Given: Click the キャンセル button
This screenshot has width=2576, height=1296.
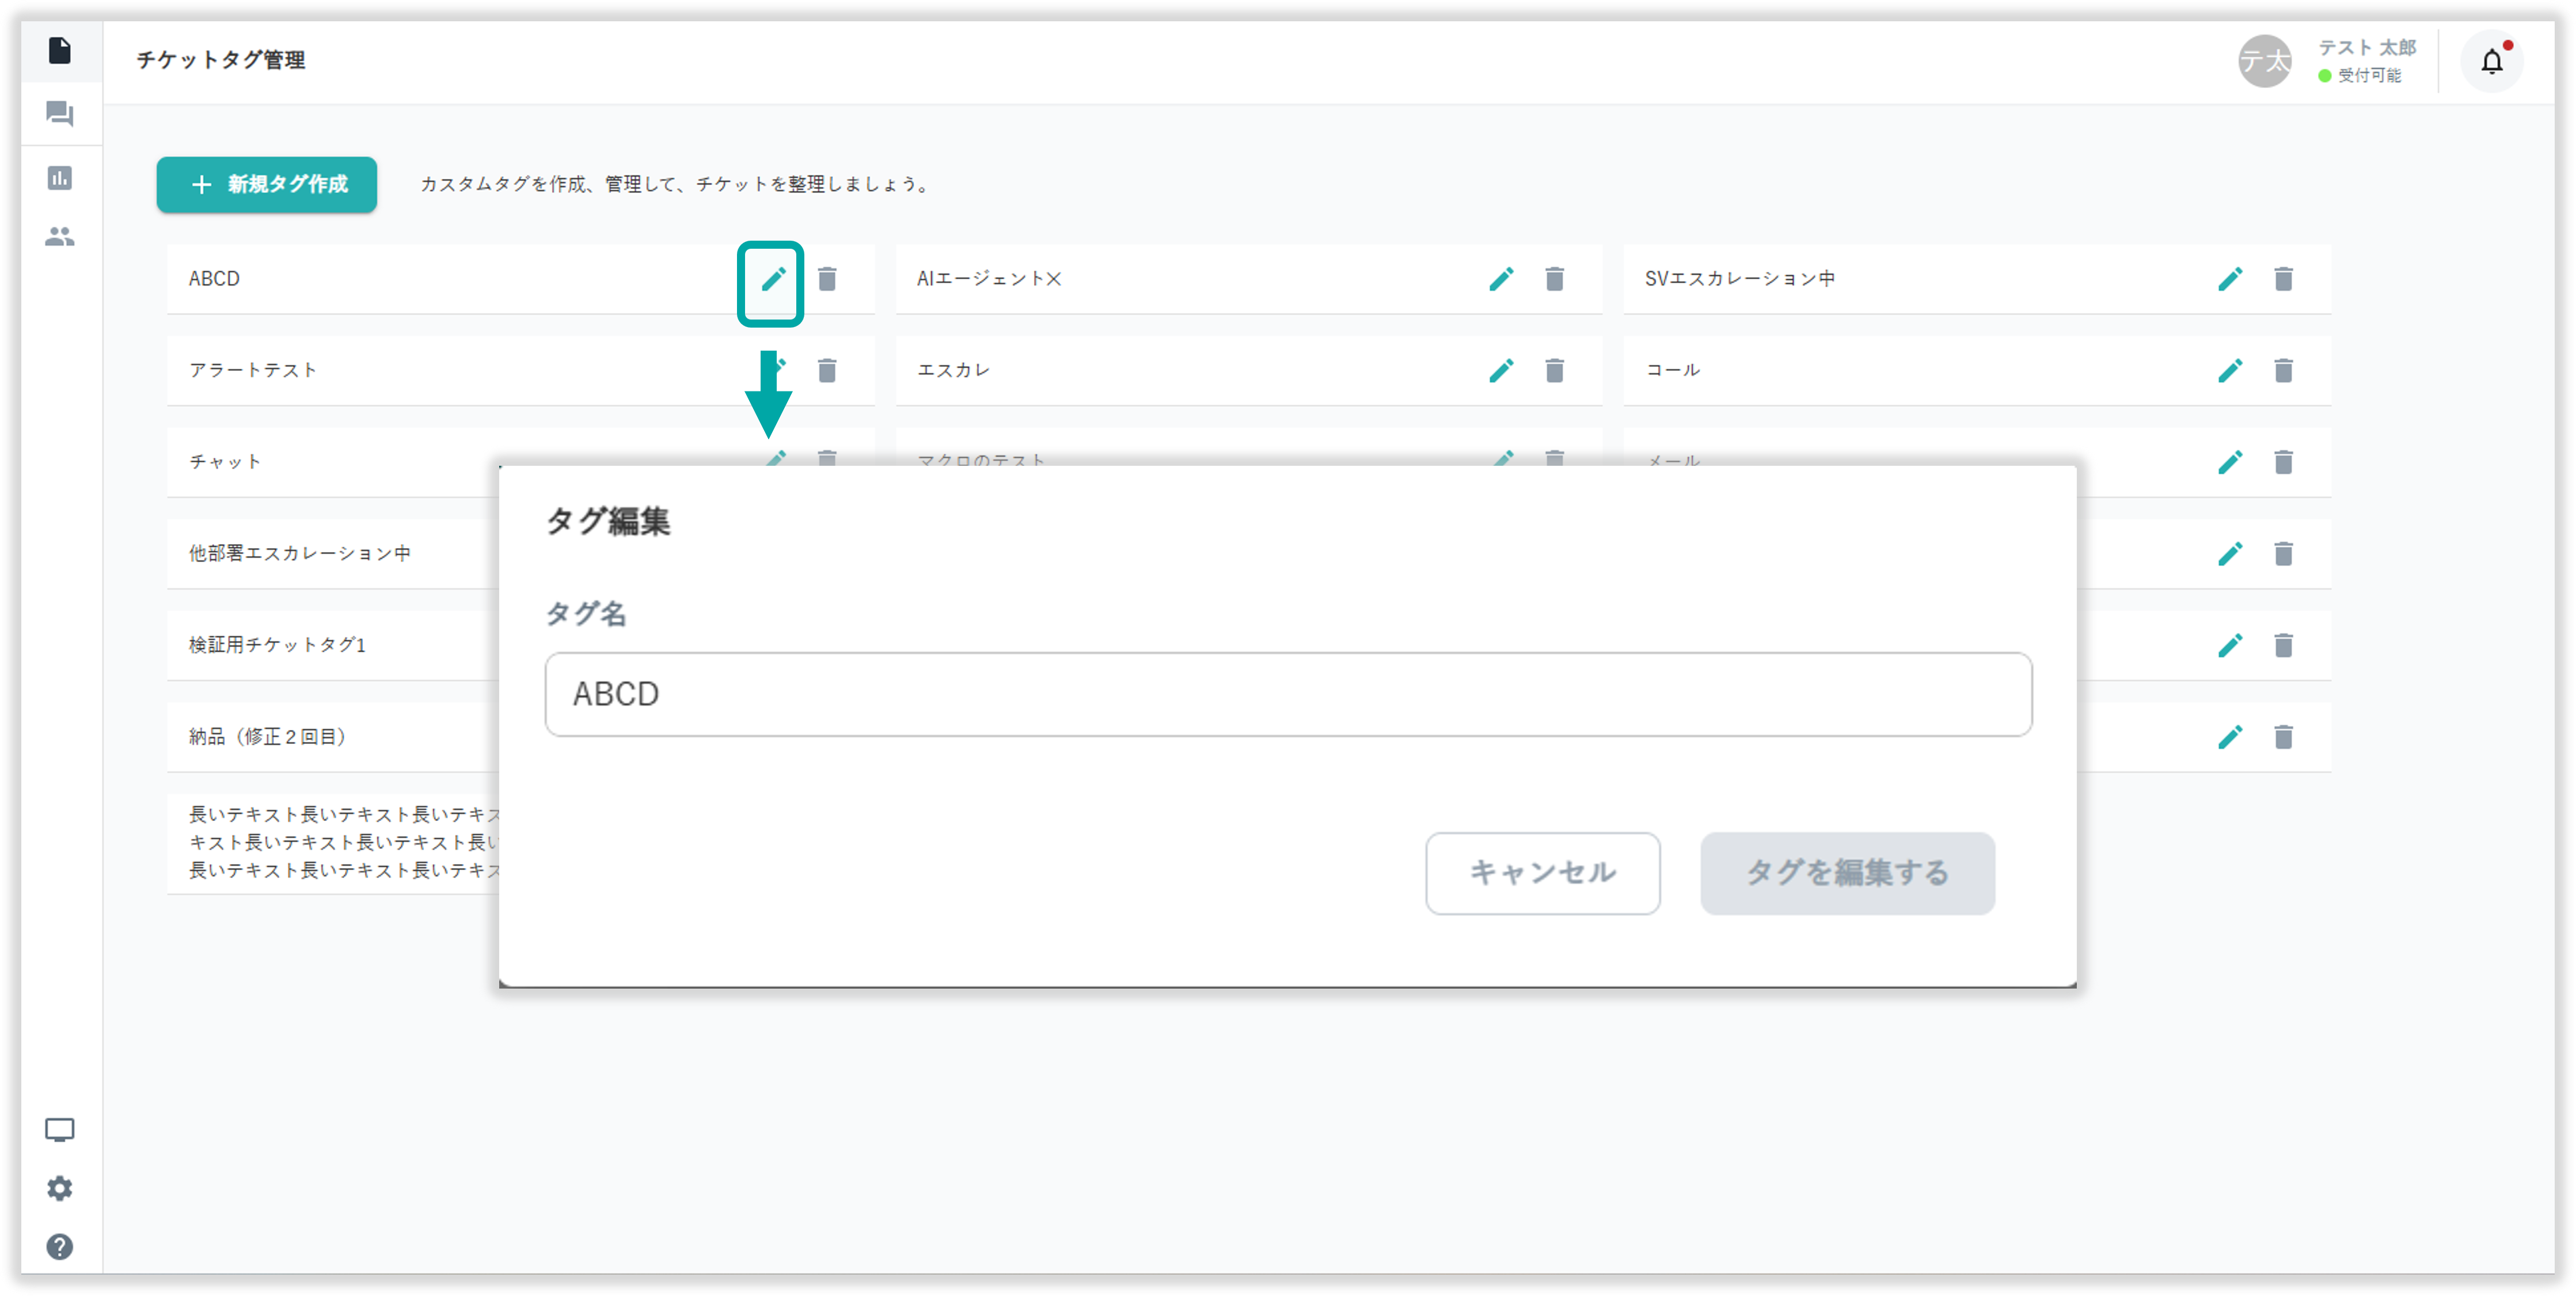Looking at the screenshot, I should click(1542, 873).
